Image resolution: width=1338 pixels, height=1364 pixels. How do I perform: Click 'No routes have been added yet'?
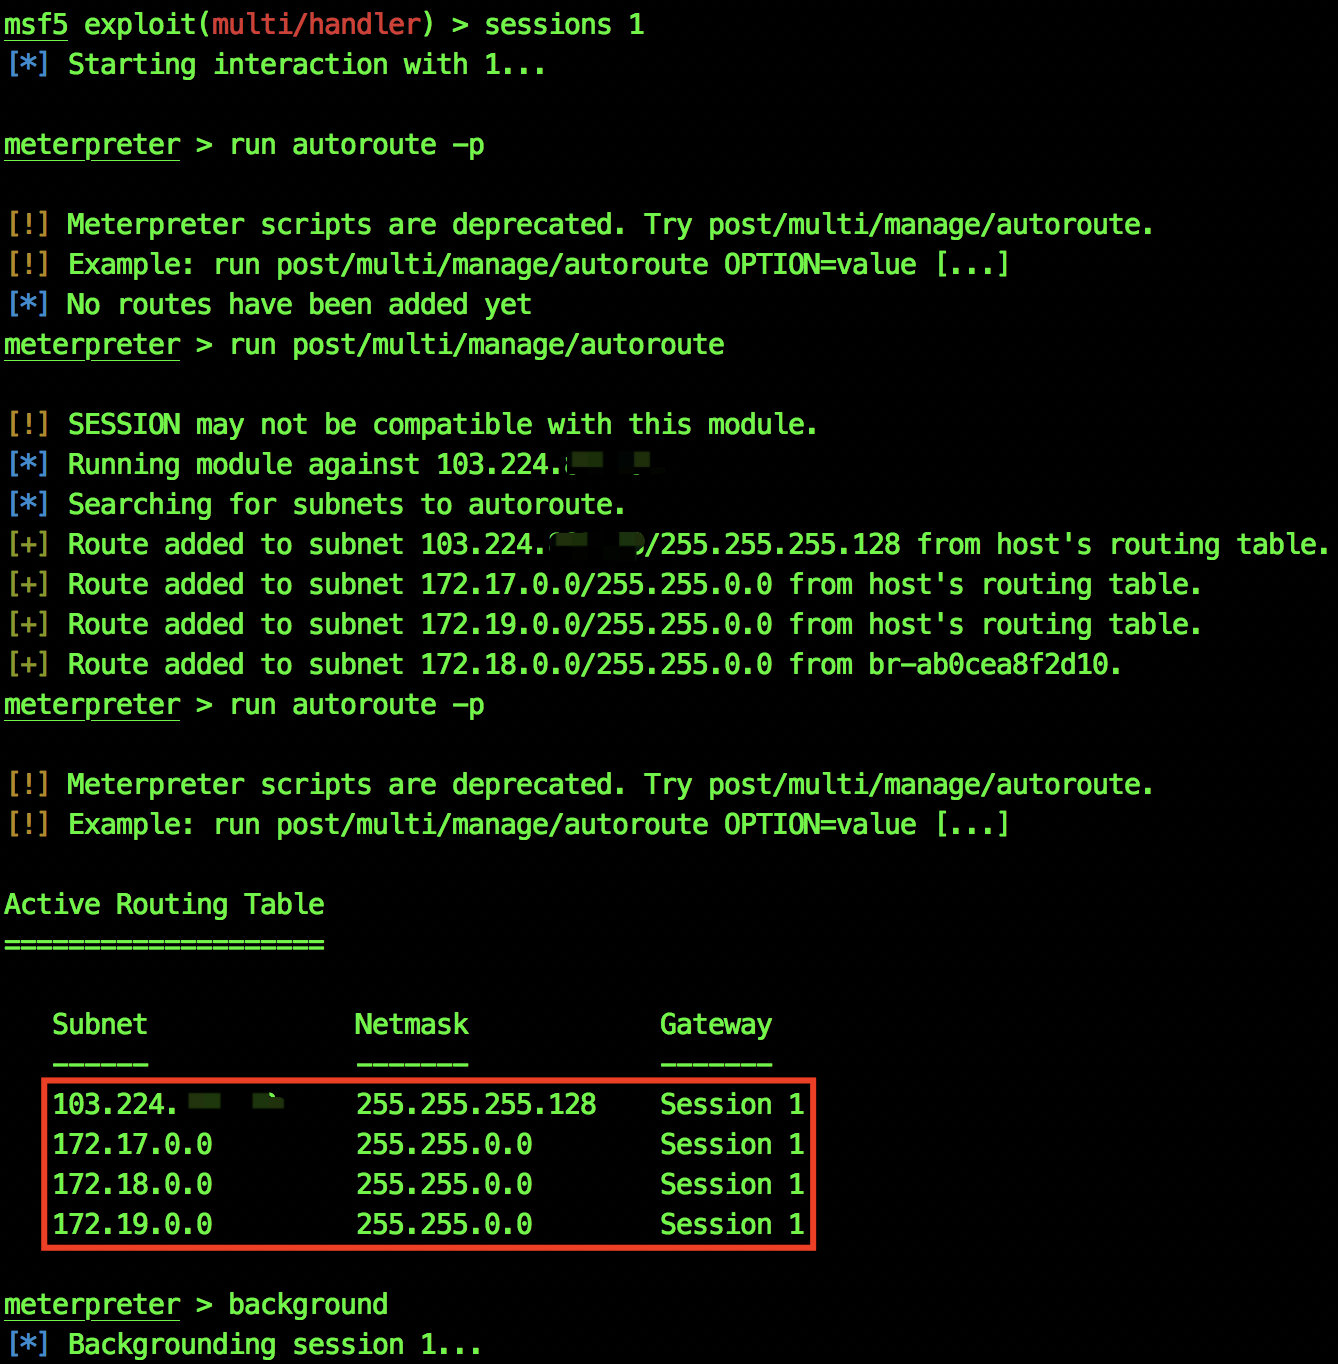coord(299,304)
